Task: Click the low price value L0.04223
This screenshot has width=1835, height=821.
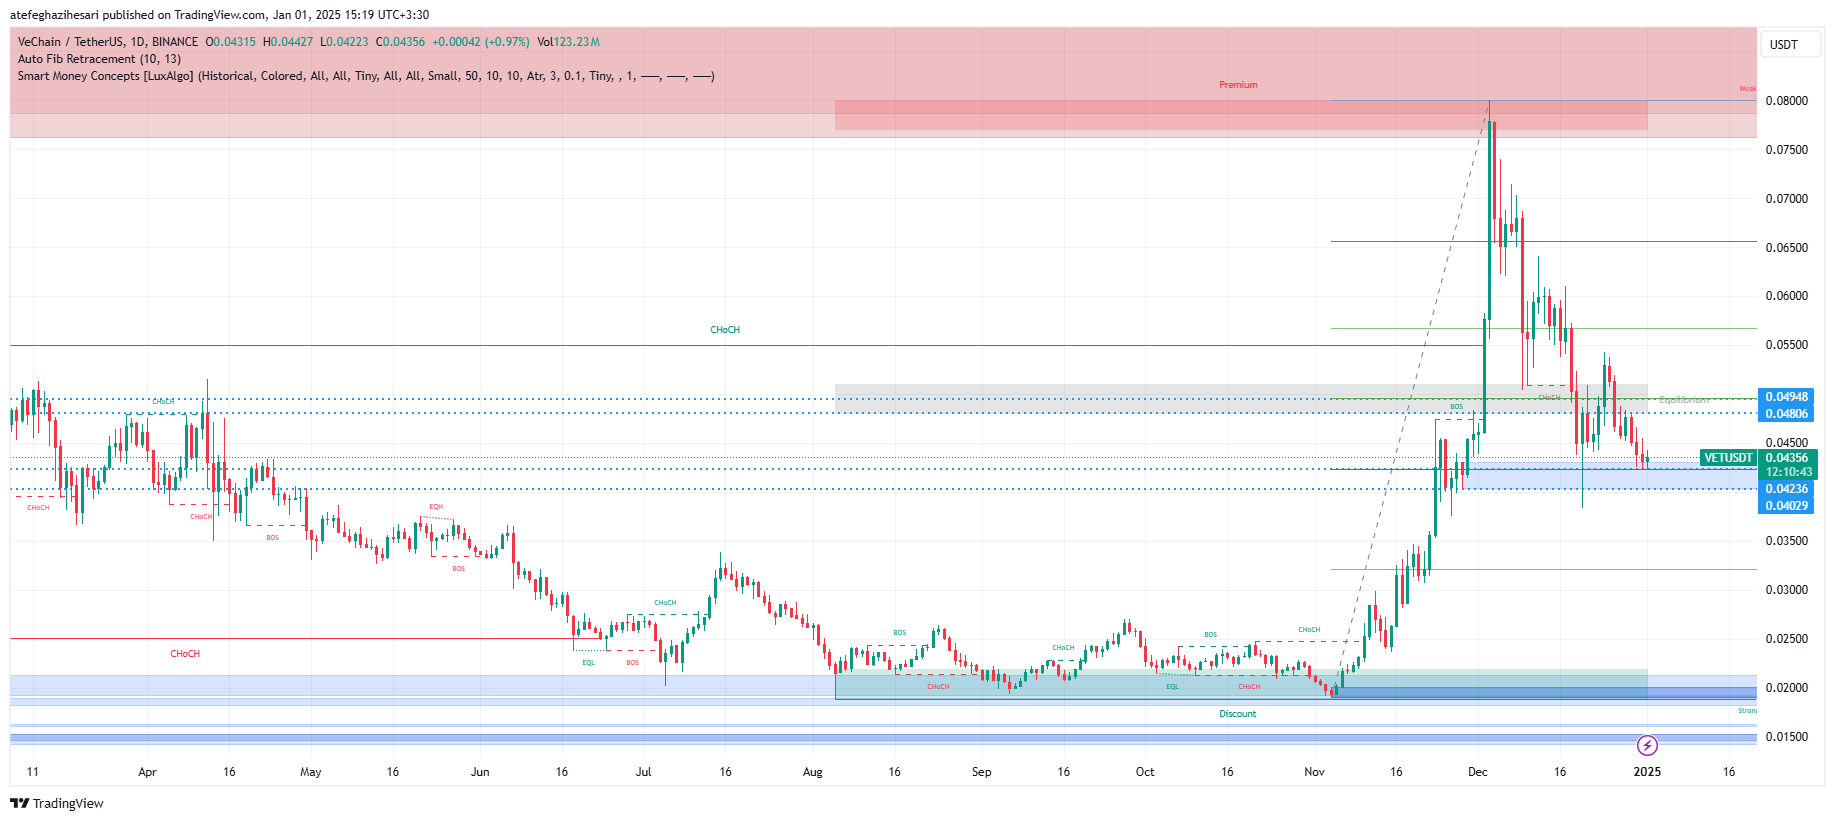Action: (x=344, y=42)
